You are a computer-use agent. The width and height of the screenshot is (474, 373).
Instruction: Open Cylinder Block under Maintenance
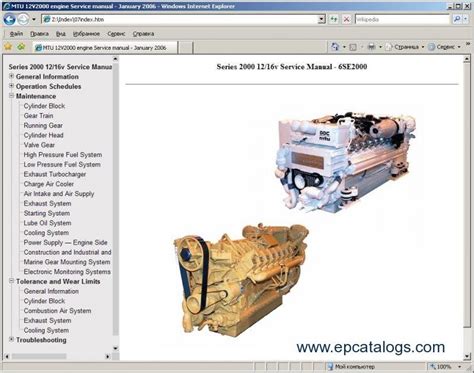point(44,106)
